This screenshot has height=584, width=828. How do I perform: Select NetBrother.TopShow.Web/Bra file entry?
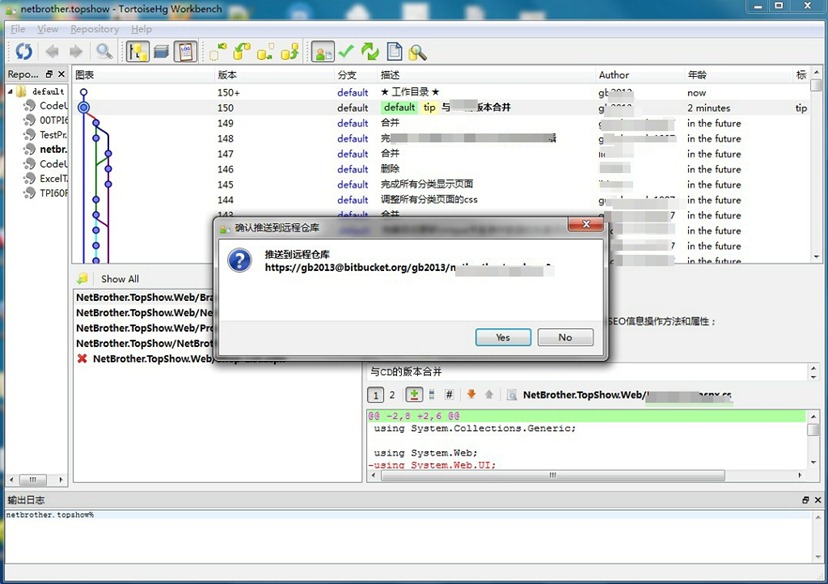[144, 297]
